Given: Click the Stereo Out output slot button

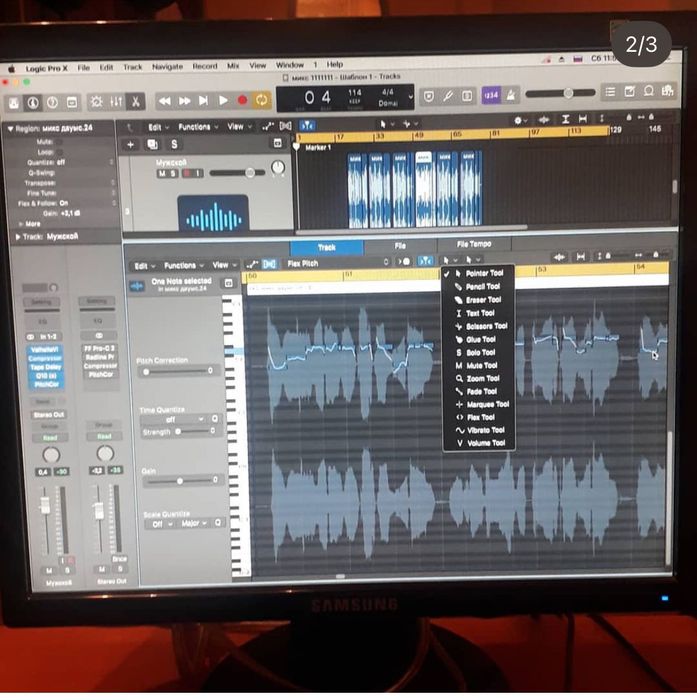Looking at the screenshot, I should pyautogui.click(x=49, y=415).
